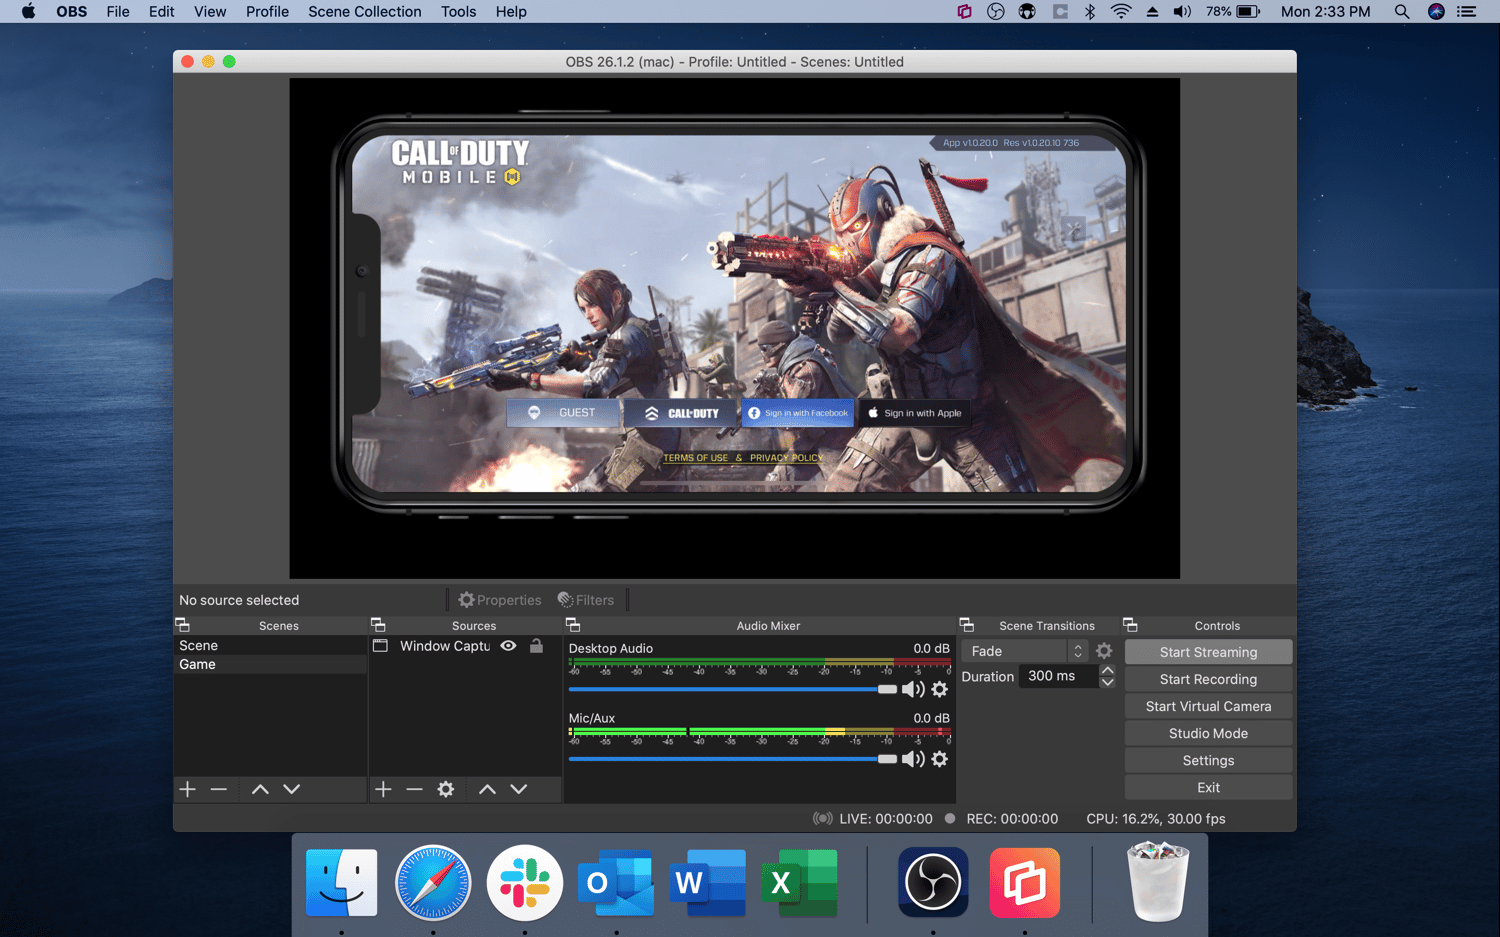Lock the Window Capture source
This screenshot has height=937, width=1500.
536,646
